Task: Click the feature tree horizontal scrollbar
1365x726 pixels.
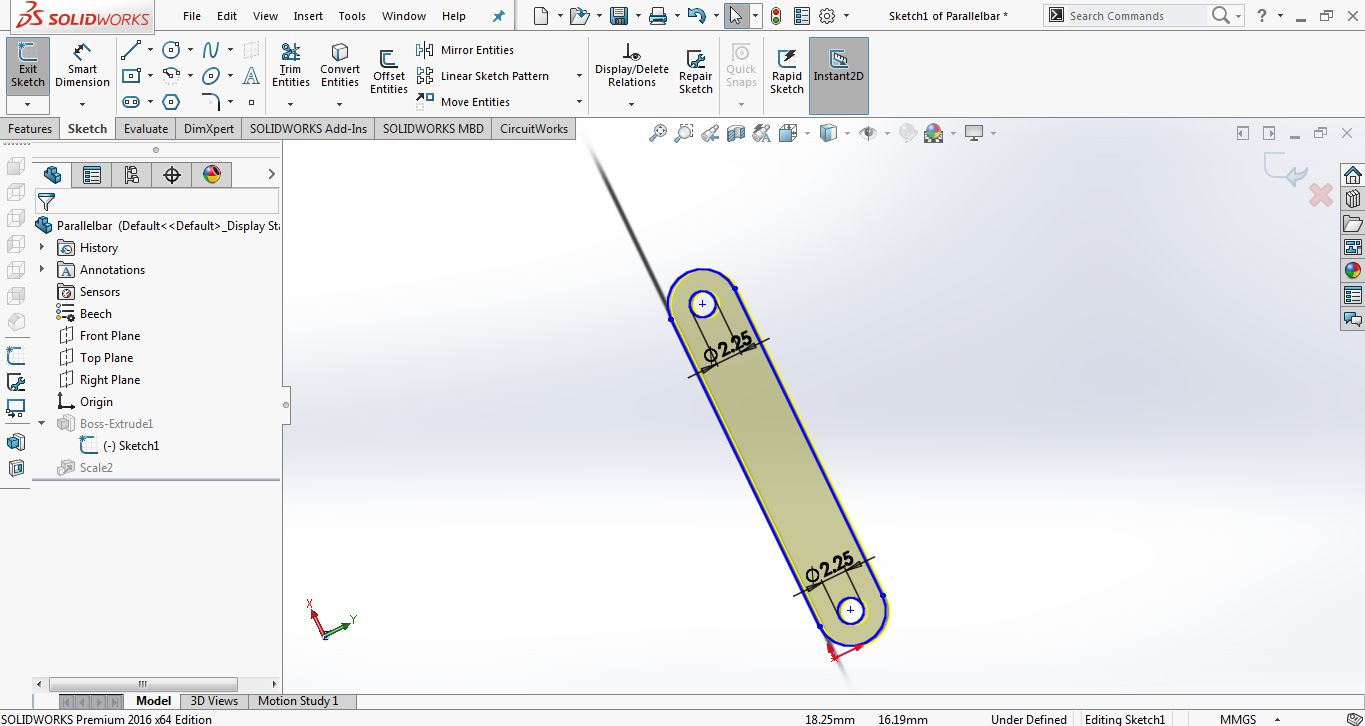Action: [x=143, y=684]
